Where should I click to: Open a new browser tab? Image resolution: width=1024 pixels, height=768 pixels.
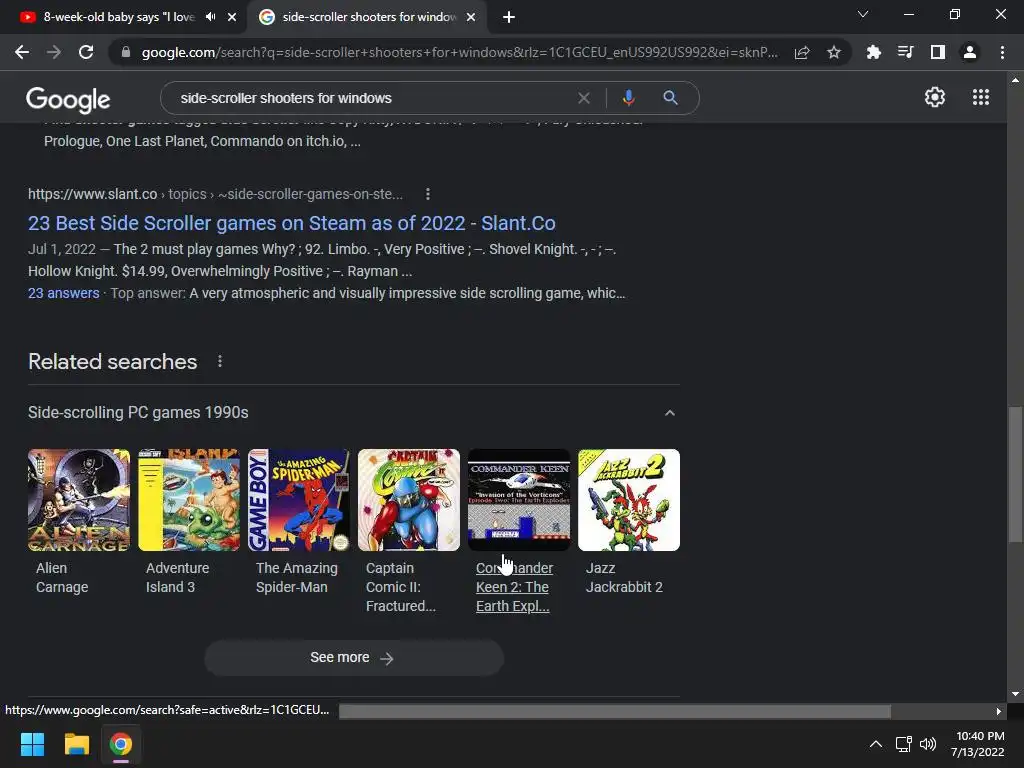(x=509, y=17)
